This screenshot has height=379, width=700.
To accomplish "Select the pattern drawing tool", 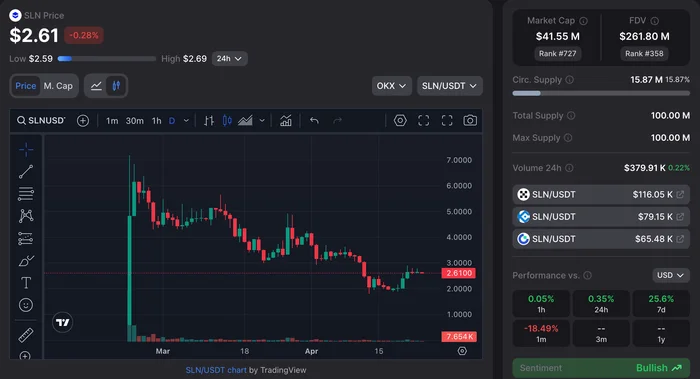I will (x=26, y=216).
